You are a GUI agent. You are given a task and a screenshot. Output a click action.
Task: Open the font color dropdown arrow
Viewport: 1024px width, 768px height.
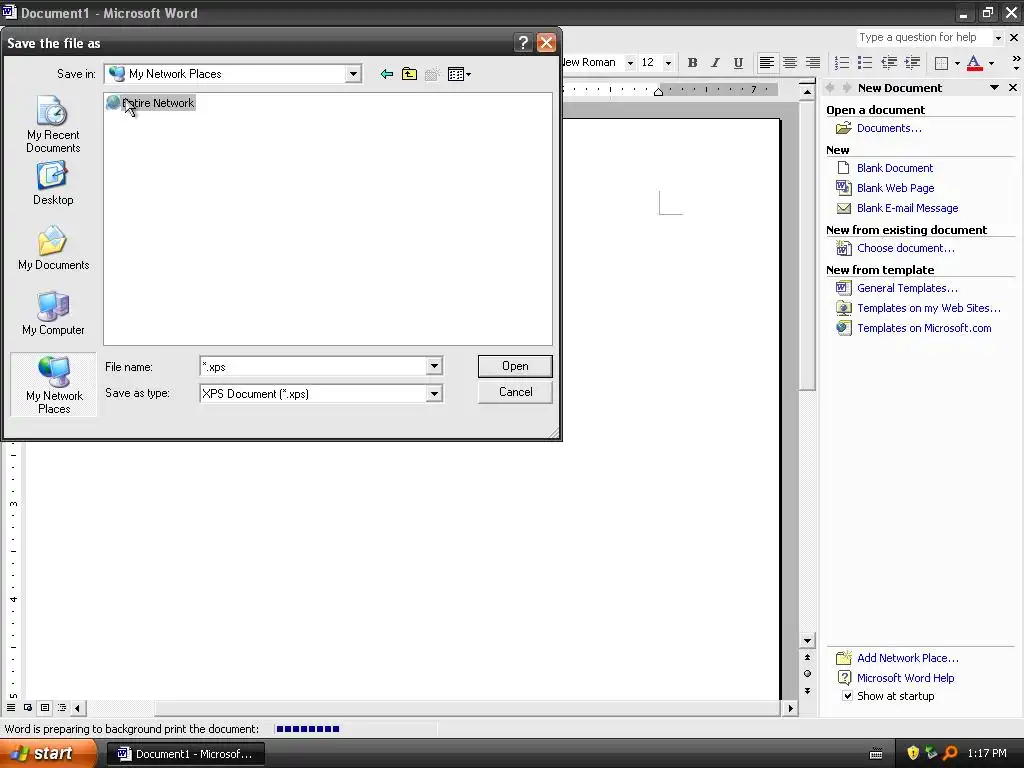(x=991, y=63)
